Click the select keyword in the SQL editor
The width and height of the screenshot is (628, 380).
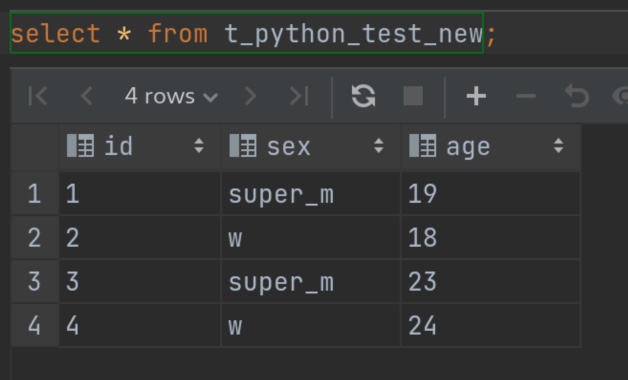55,34
